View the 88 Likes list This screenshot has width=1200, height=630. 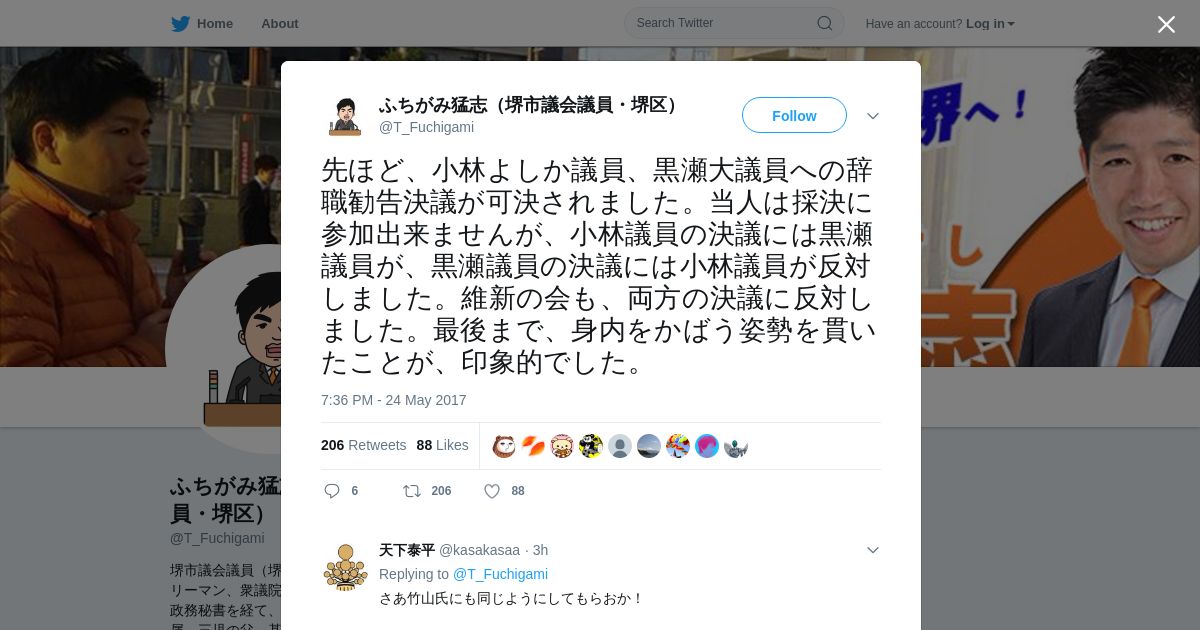coord(442,445)
